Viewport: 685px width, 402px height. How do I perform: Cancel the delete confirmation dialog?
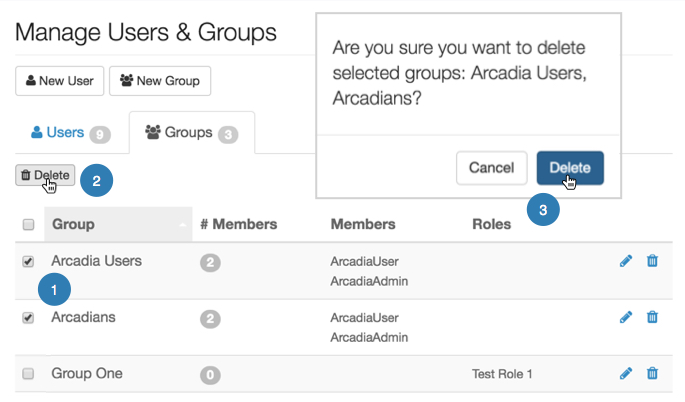(x=491, y=167)
